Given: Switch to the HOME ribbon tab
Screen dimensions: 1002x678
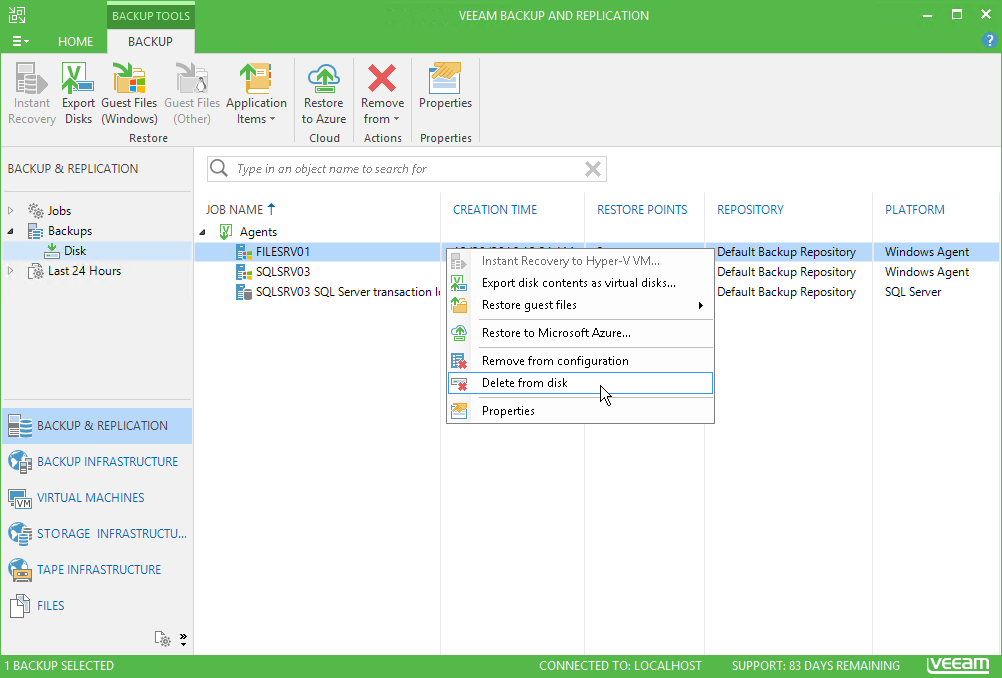Looking at the screenshot, I should [75, 42].
